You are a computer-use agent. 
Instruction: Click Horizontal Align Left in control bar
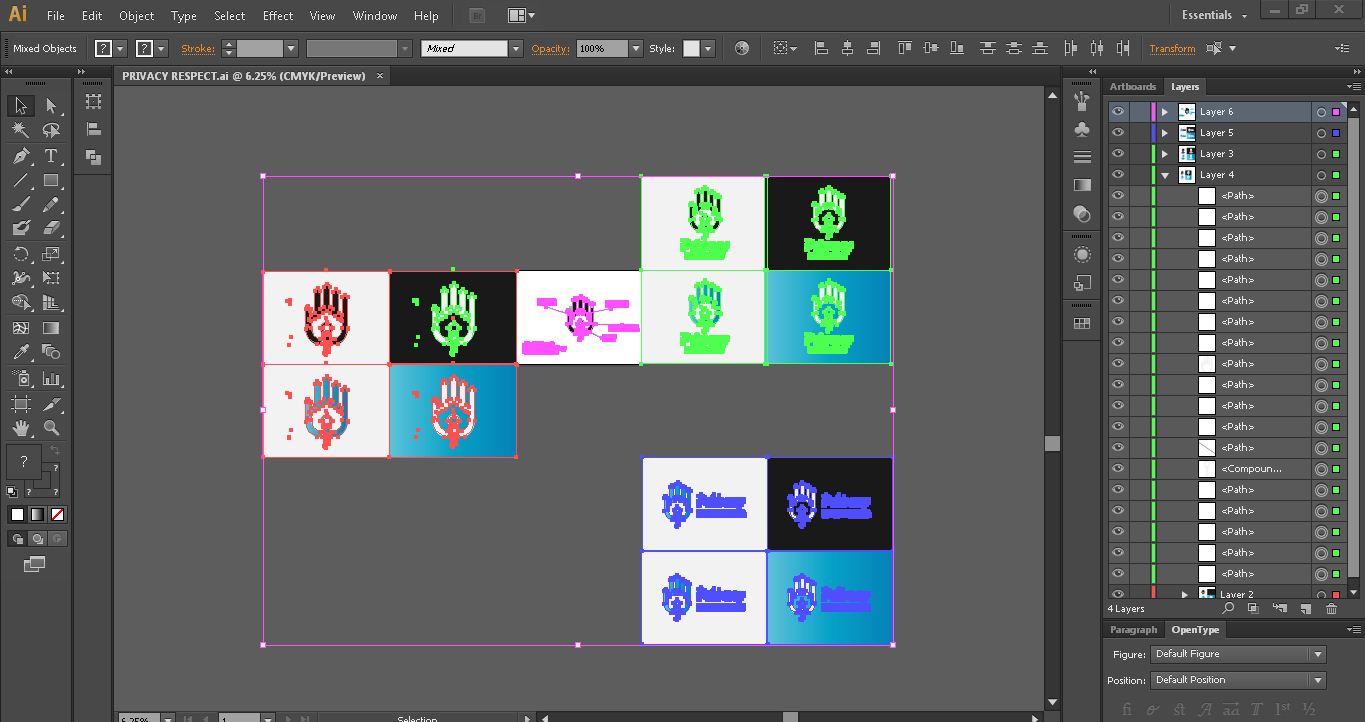click(821, 48)
